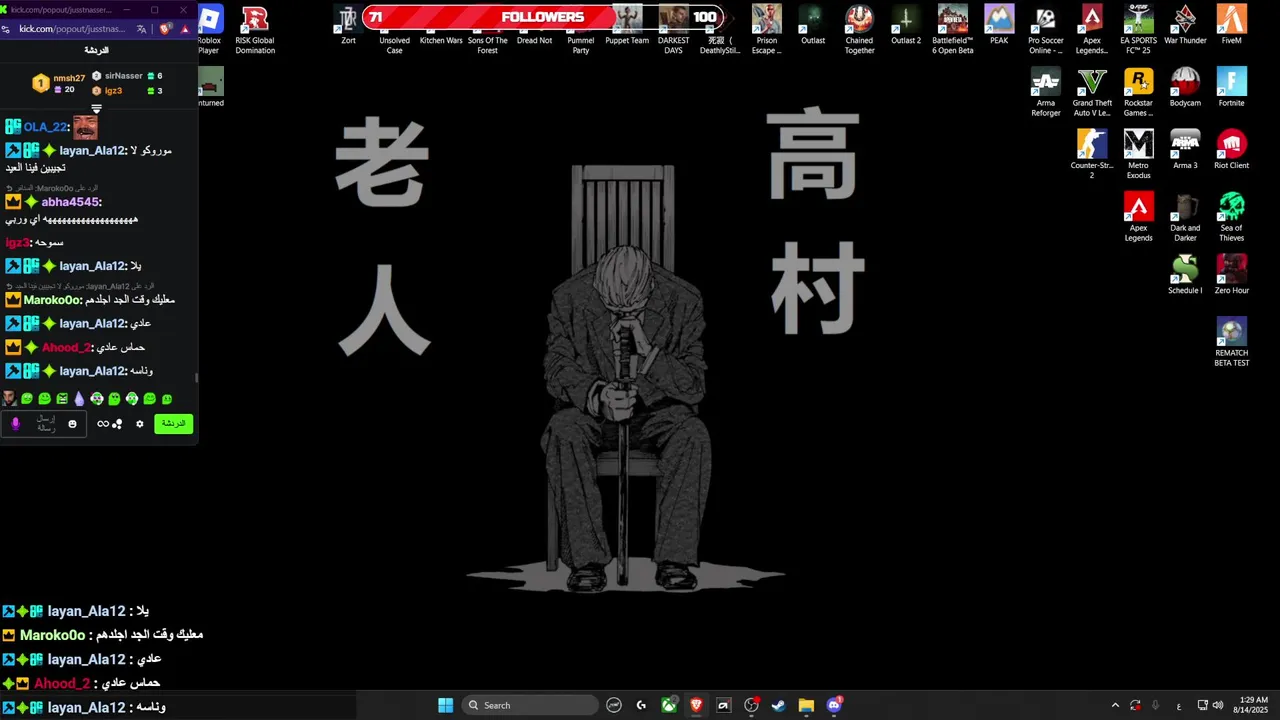Open Steam from the taskbar
Screen dimensions: 1280x720
point(778,705)
